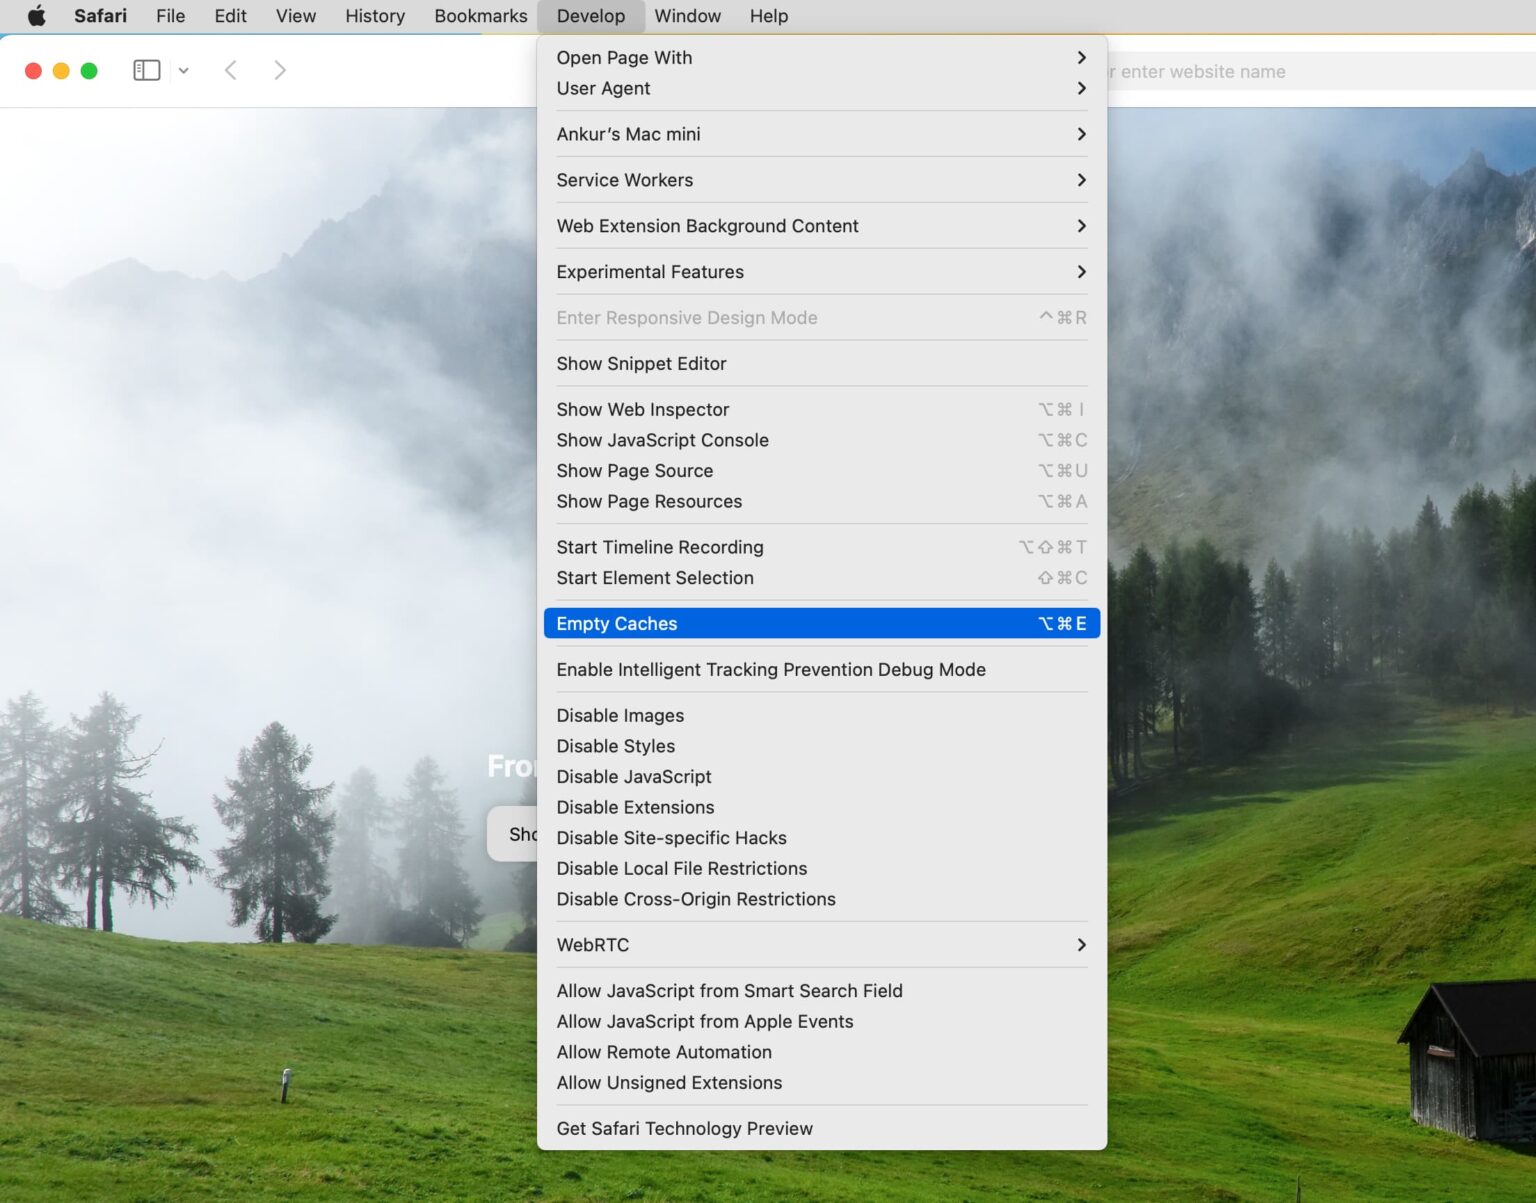Choose Start Timeline Recording
The height and width of the screenshot is (1203, 1536).
point(822,547)
